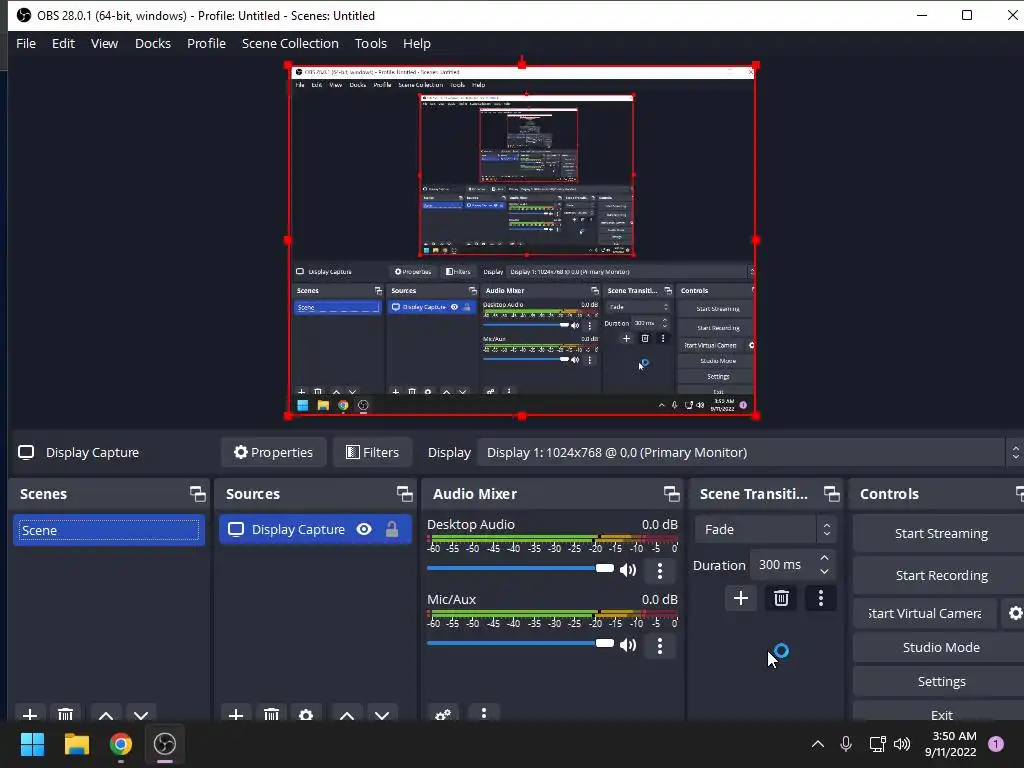This screenshot has height=768, width=1024.
Task: Open the taskbar clock and date
Action: (x=950, y=744)
